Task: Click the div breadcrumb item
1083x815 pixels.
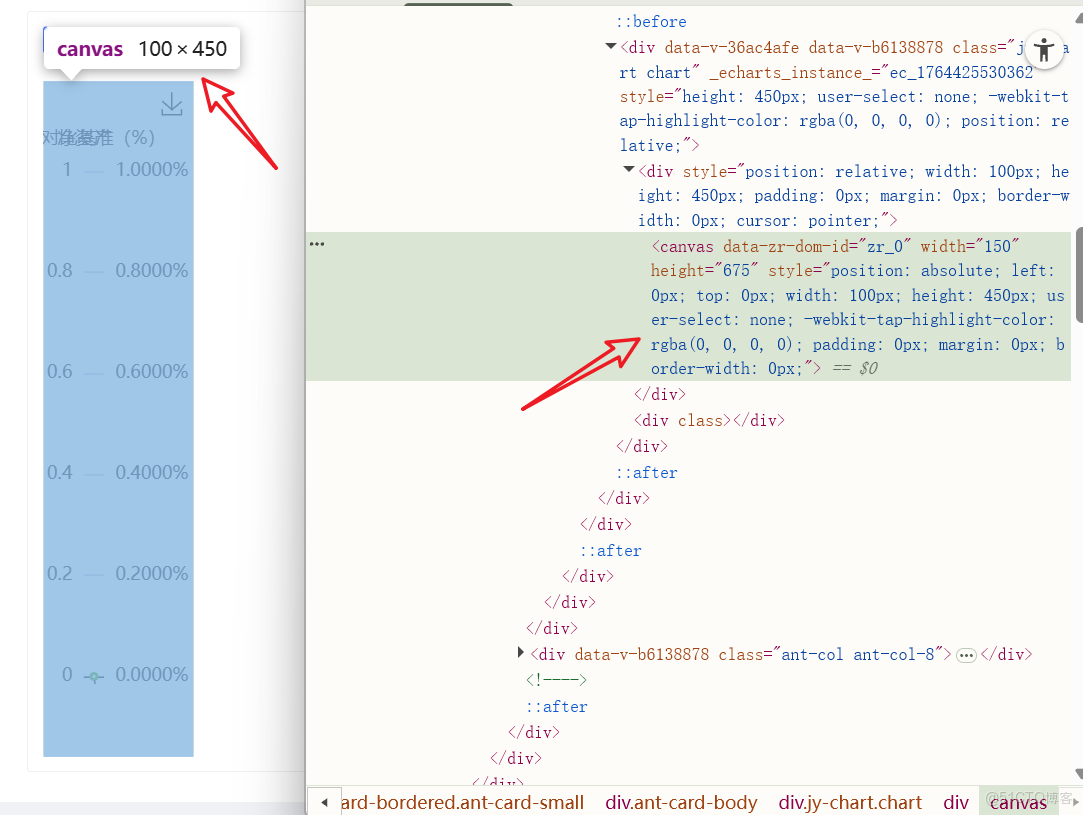Action: 956,802
